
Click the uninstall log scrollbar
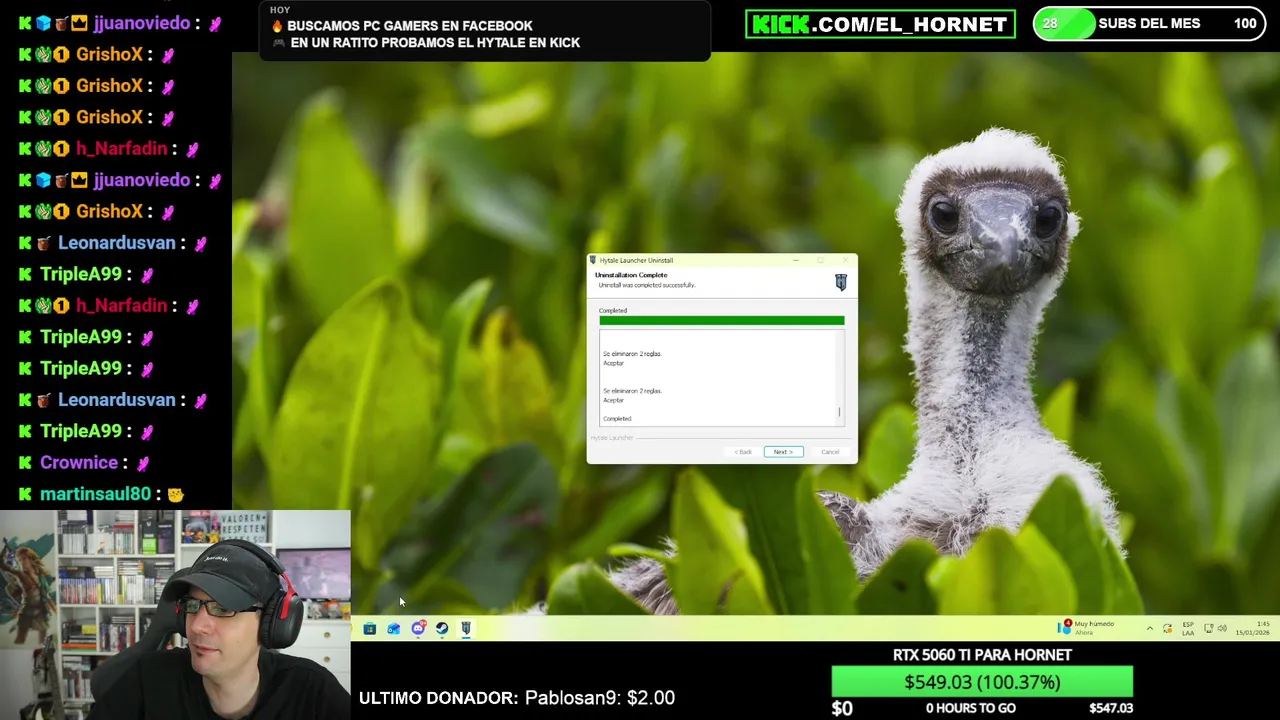tap(839, 378)
